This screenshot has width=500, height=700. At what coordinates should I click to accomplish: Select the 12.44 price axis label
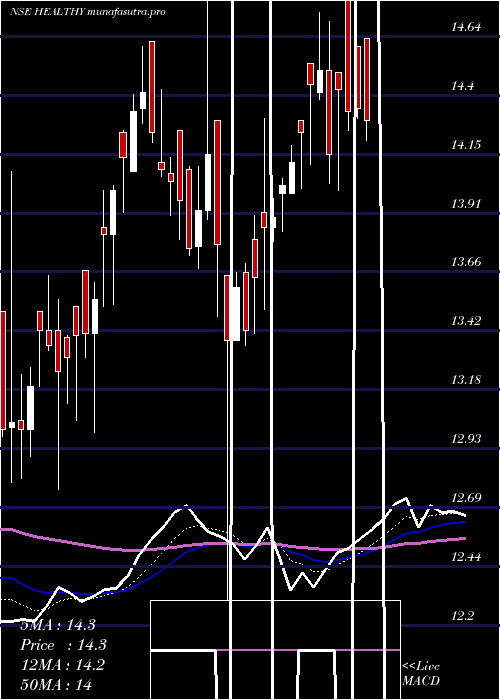click(466, 556)
